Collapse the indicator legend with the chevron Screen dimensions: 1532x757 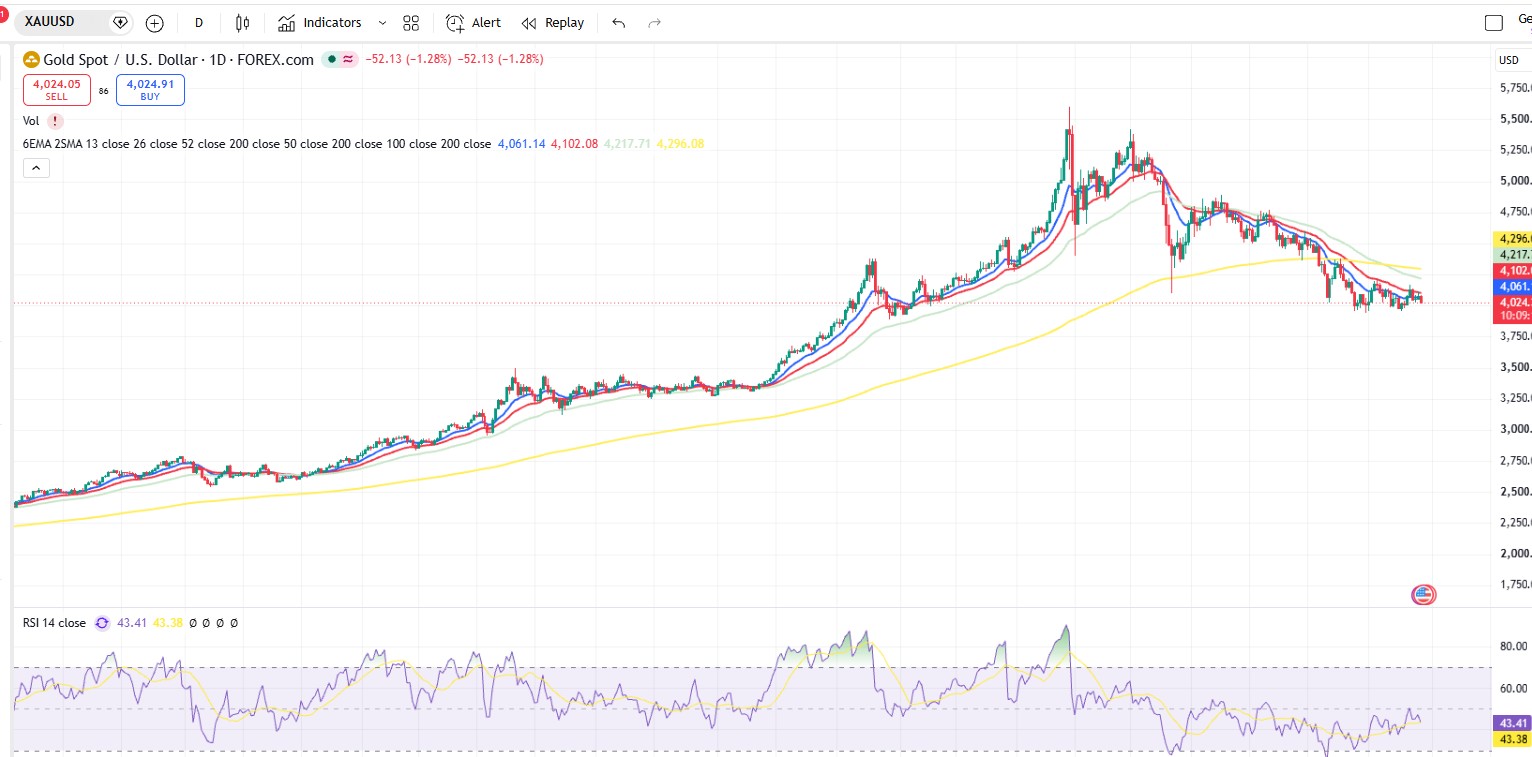point(36,168)
